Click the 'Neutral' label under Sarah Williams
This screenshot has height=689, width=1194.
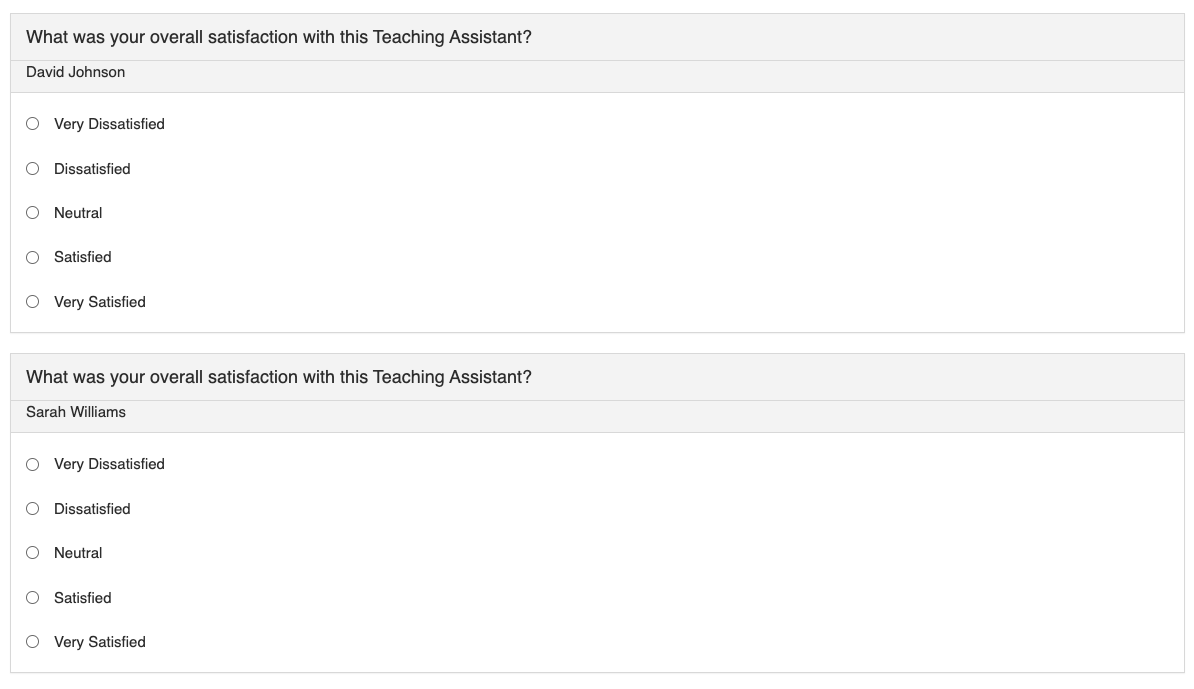(x=78, y=553)
